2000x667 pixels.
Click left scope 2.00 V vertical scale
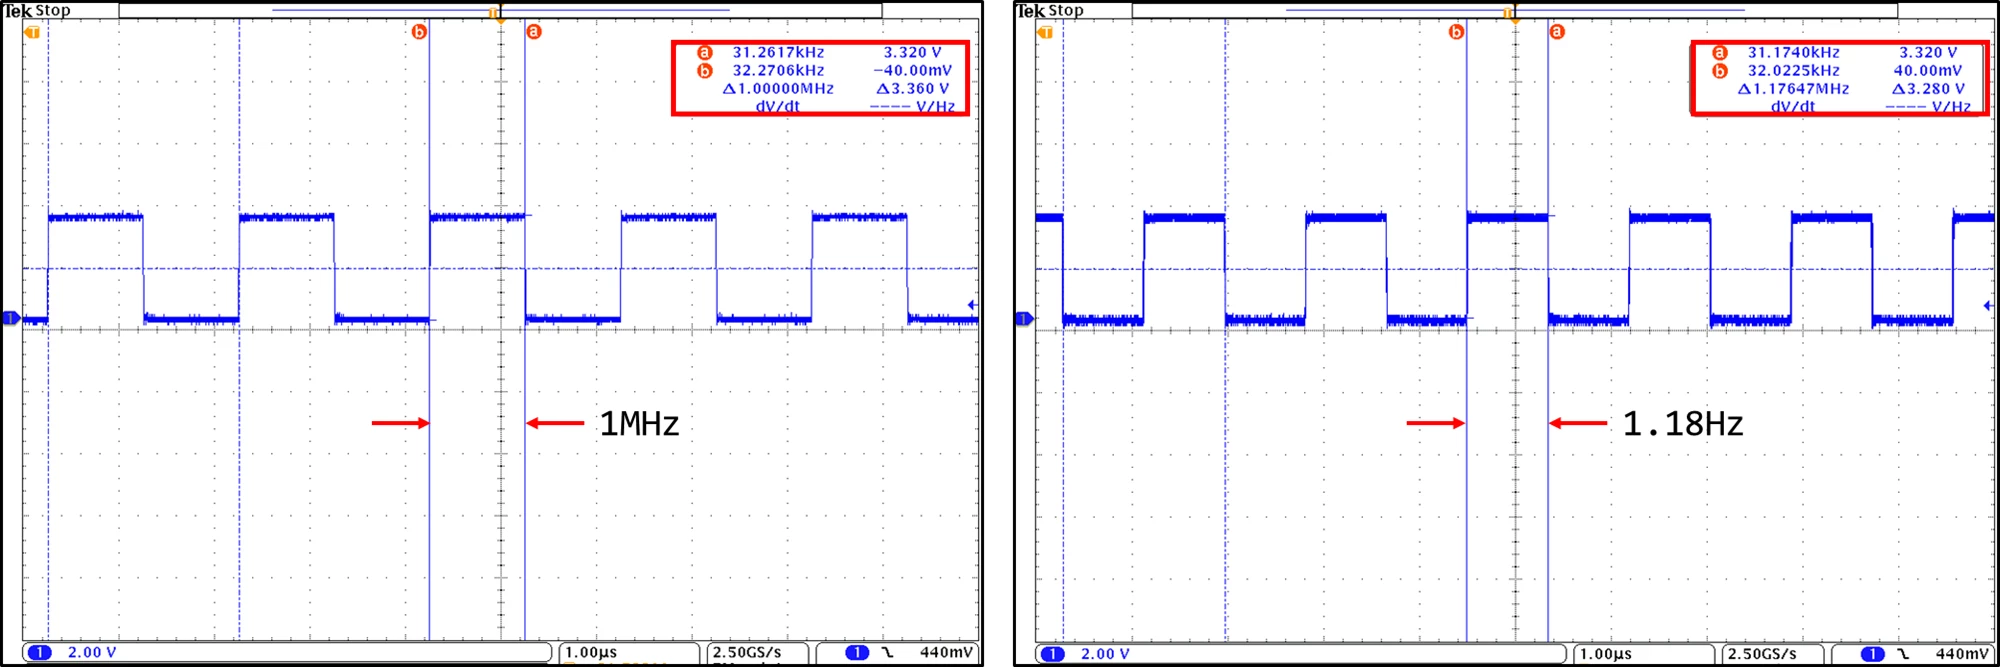[x=92, y=652]
